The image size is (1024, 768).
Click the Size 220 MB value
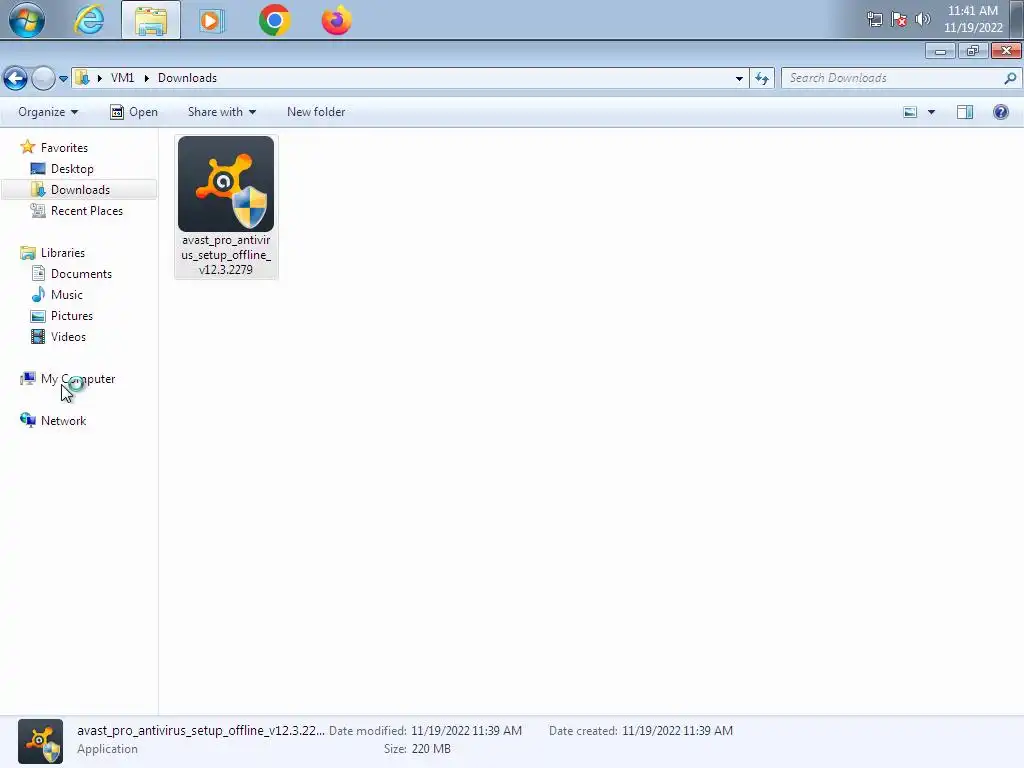(x=431, y=749)
